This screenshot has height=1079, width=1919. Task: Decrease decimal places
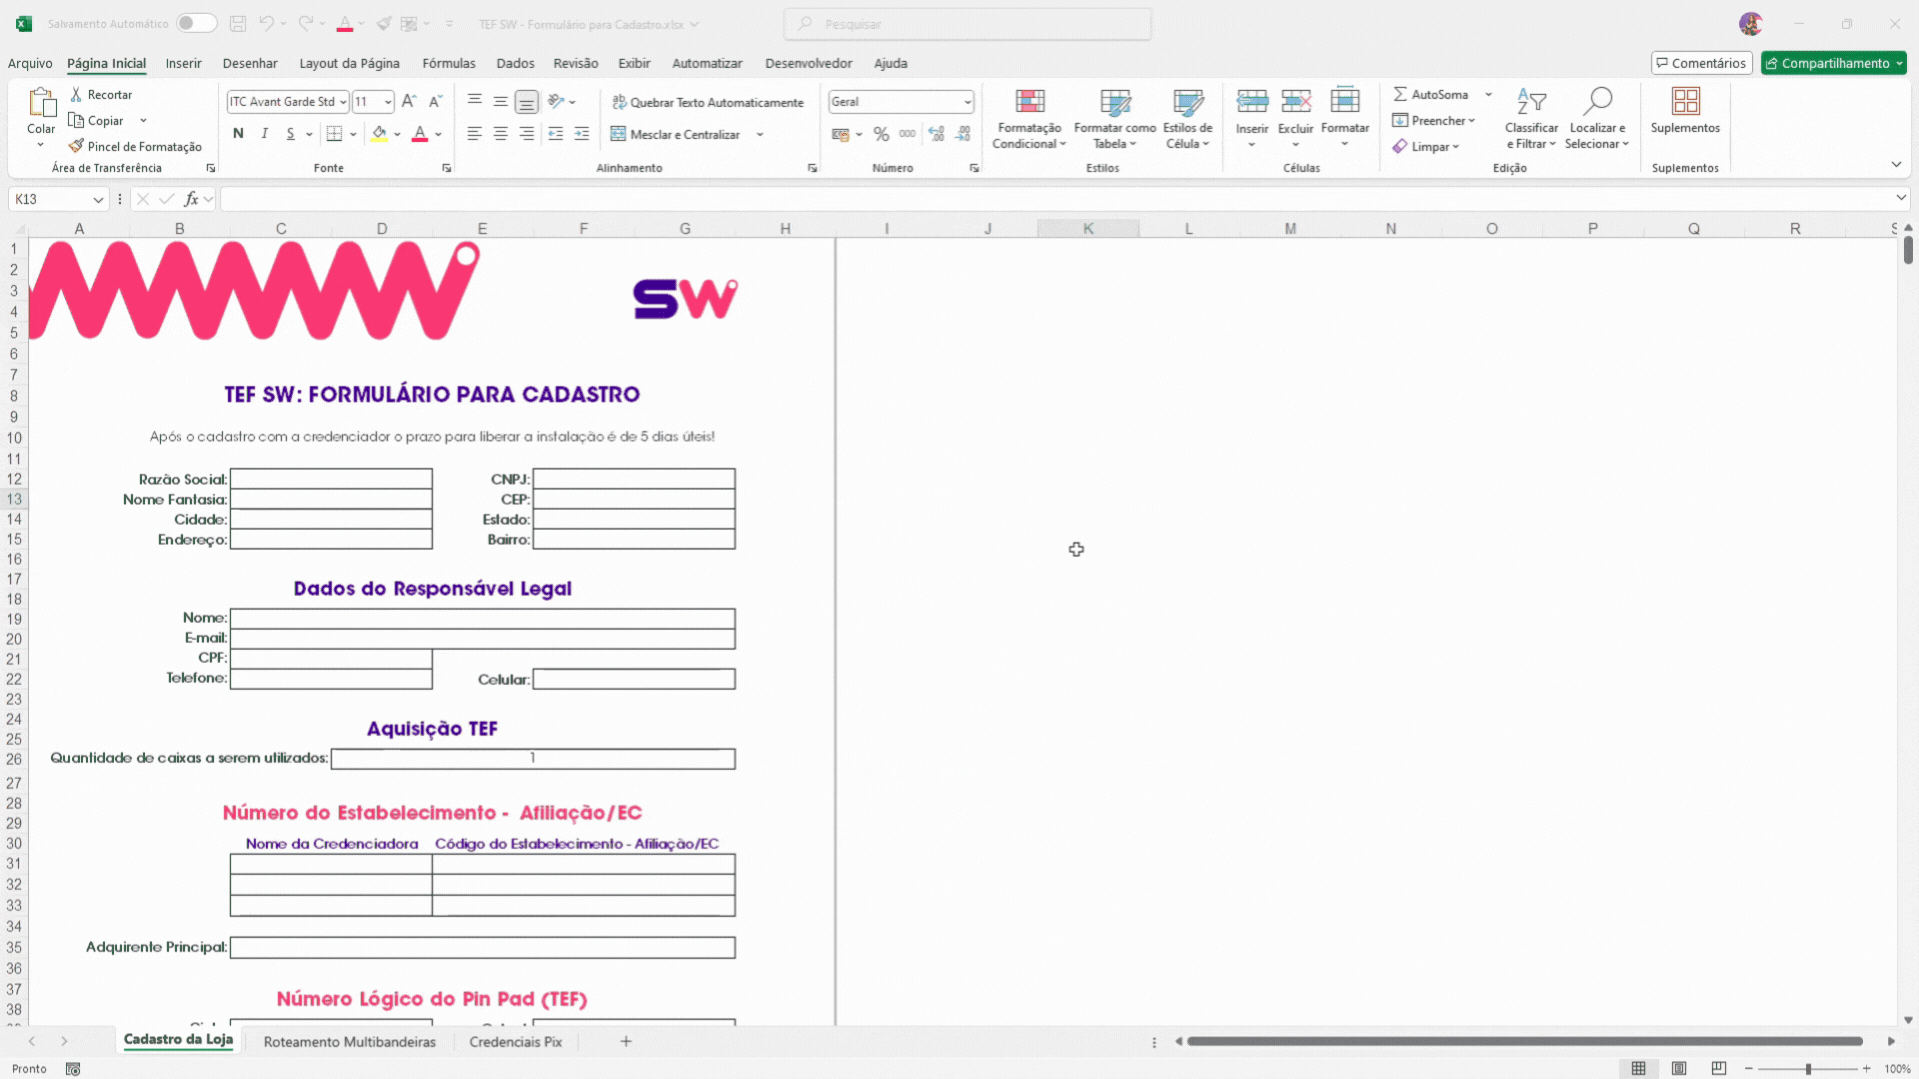click(963, 134)
